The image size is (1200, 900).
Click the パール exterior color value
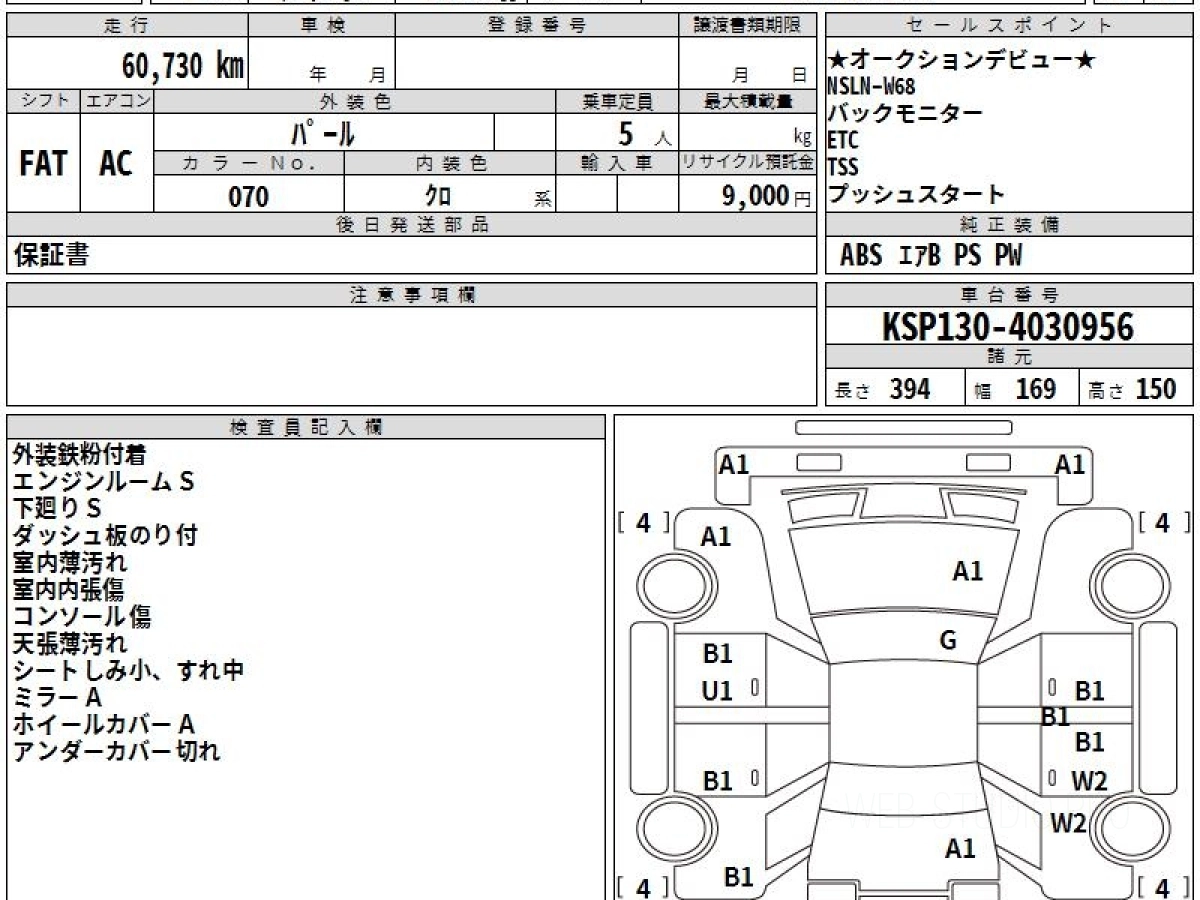click(x=323, y=132)
